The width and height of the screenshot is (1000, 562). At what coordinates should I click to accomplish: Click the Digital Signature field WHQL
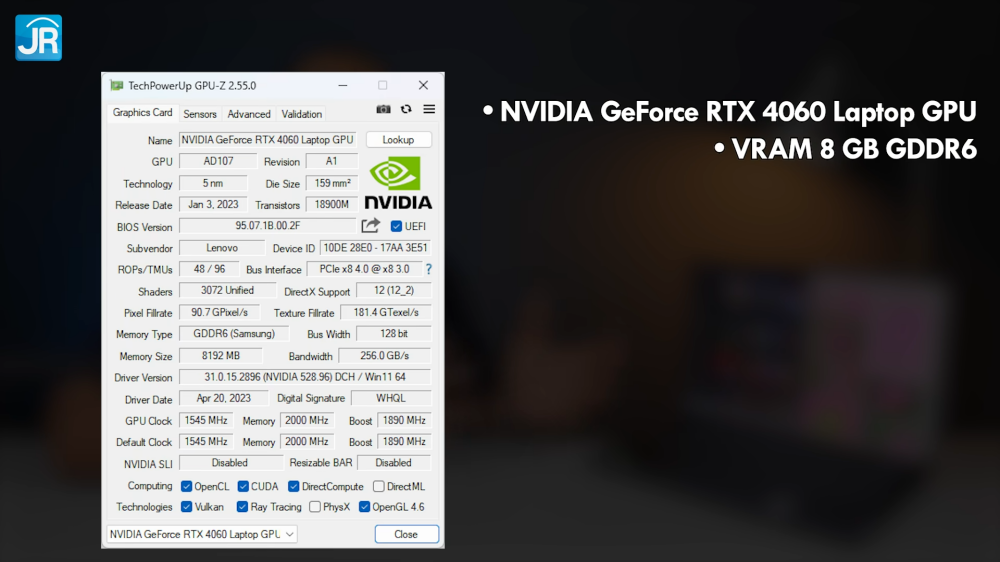pos(391,398)
